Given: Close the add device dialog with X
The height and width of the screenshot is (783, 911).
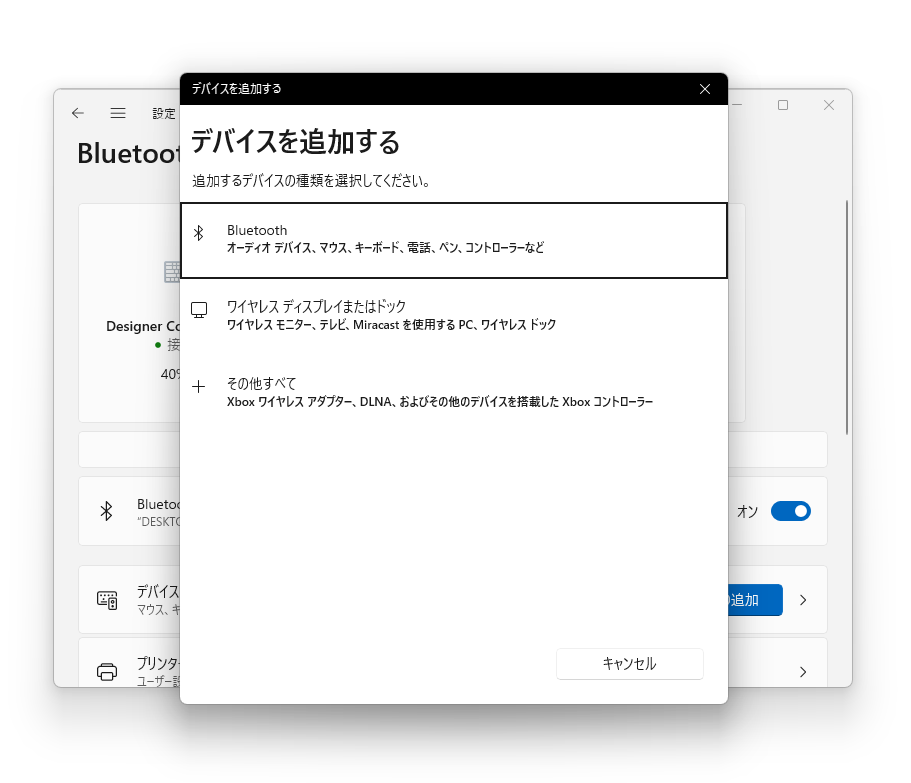Looking at the screenshot, I should point(704,88).
